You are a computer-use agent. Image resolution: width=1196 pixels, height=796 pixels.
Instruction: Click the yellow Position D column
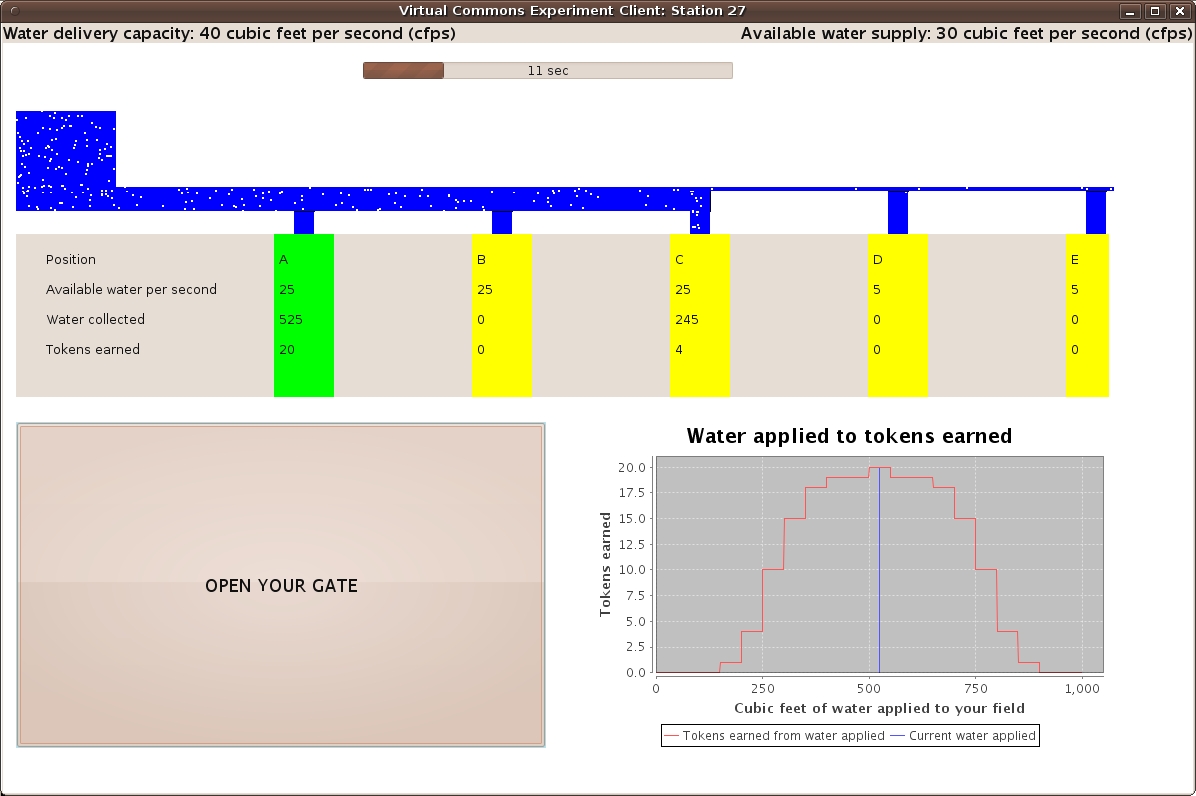click(897, 315)
